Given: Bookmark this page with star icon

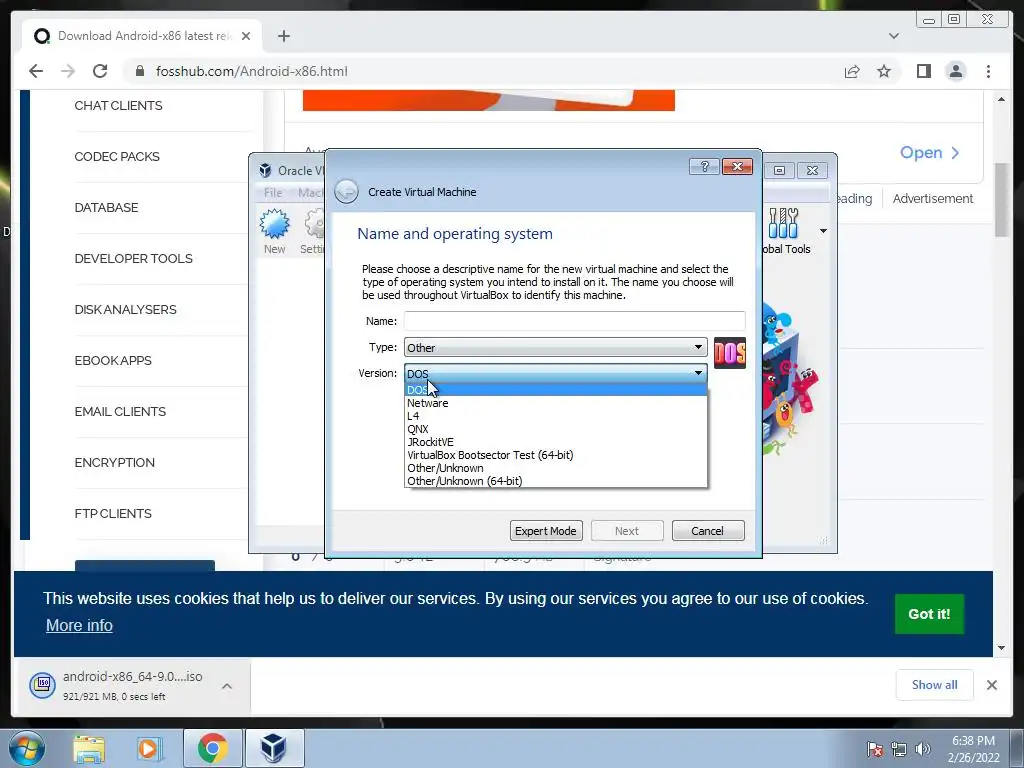Looking at the screenshot, I should pos(884,71).
